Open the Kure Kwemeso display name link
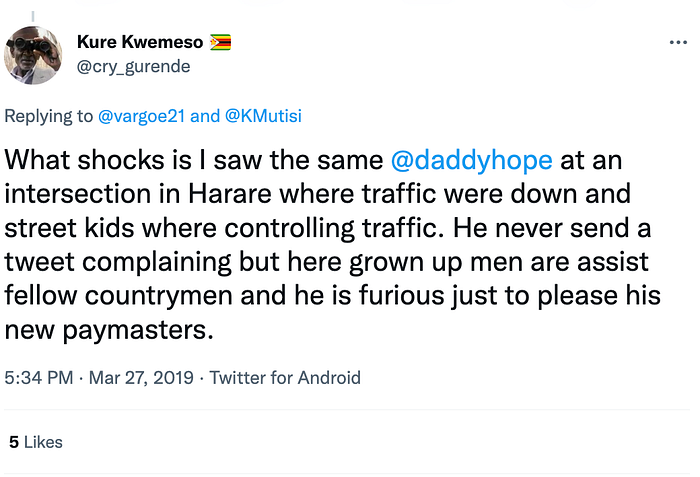Image resolution: width=700 pixels, height=477 pixels. pyautogui.click(x=140, y=43)
